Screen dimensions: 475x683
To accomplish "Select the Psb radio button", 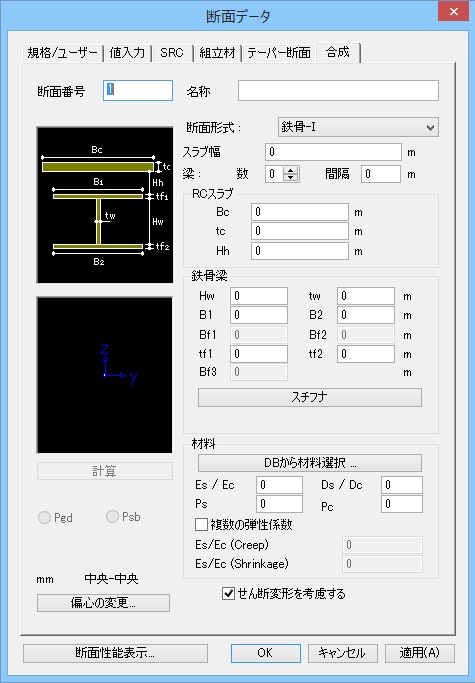I will pyautogui.click(x=112, y=517).
